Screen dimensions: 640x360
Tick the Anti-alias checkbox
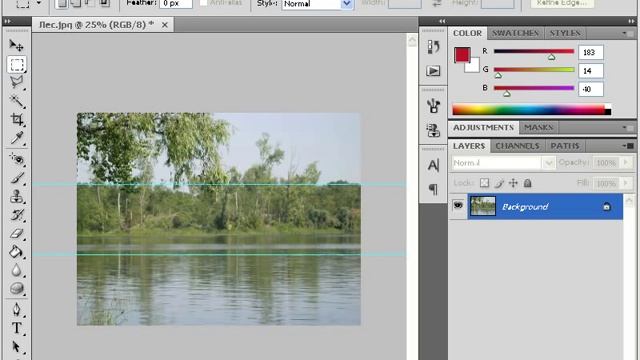point(203,3)
